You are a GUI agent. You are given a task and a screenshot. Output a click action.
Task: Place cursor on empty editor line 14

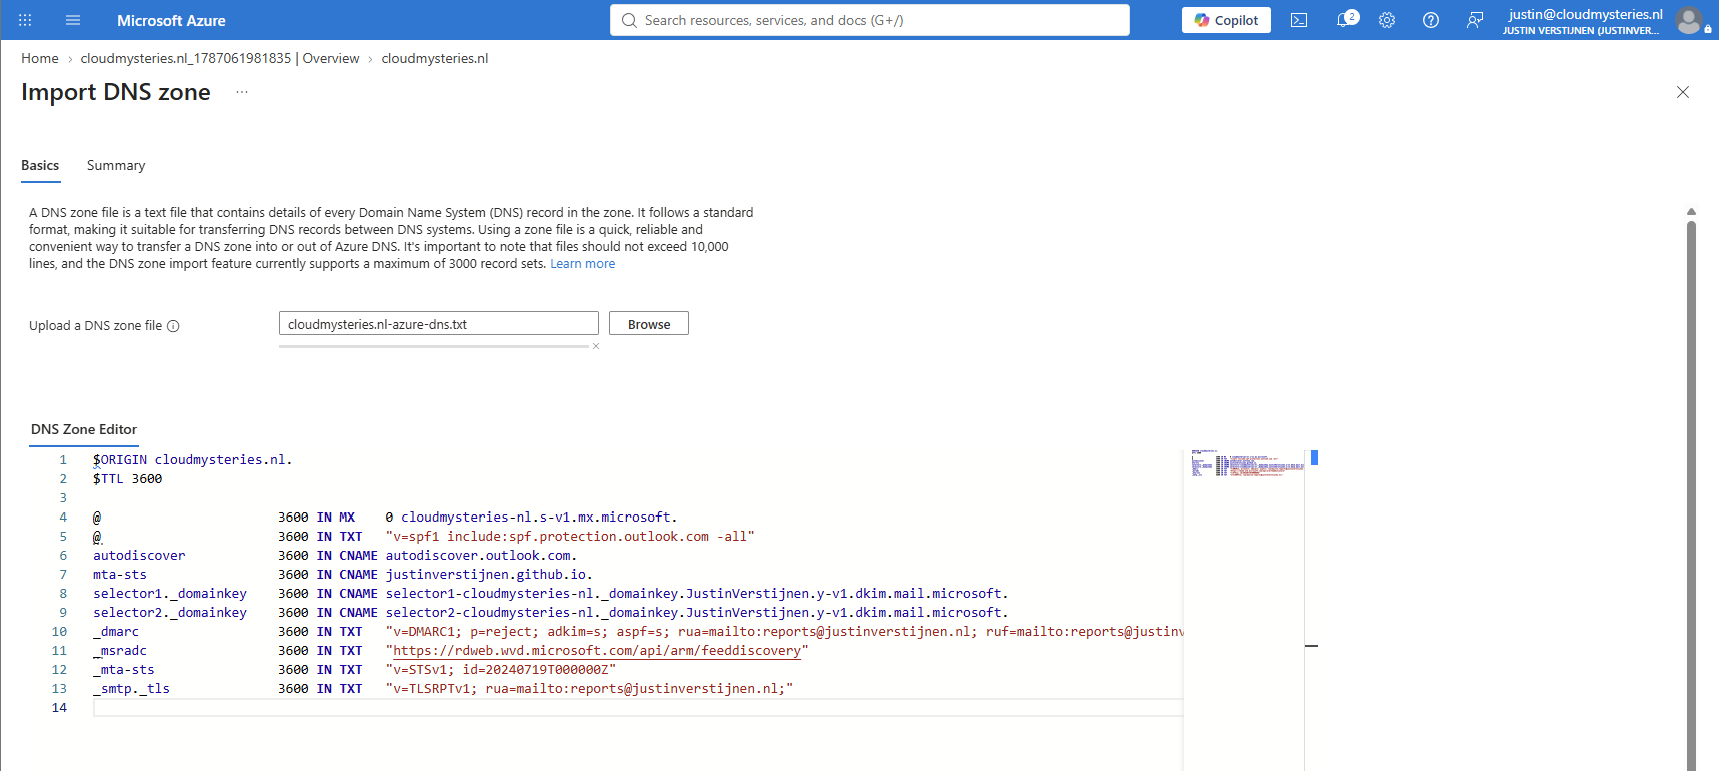tap(638, 707)
